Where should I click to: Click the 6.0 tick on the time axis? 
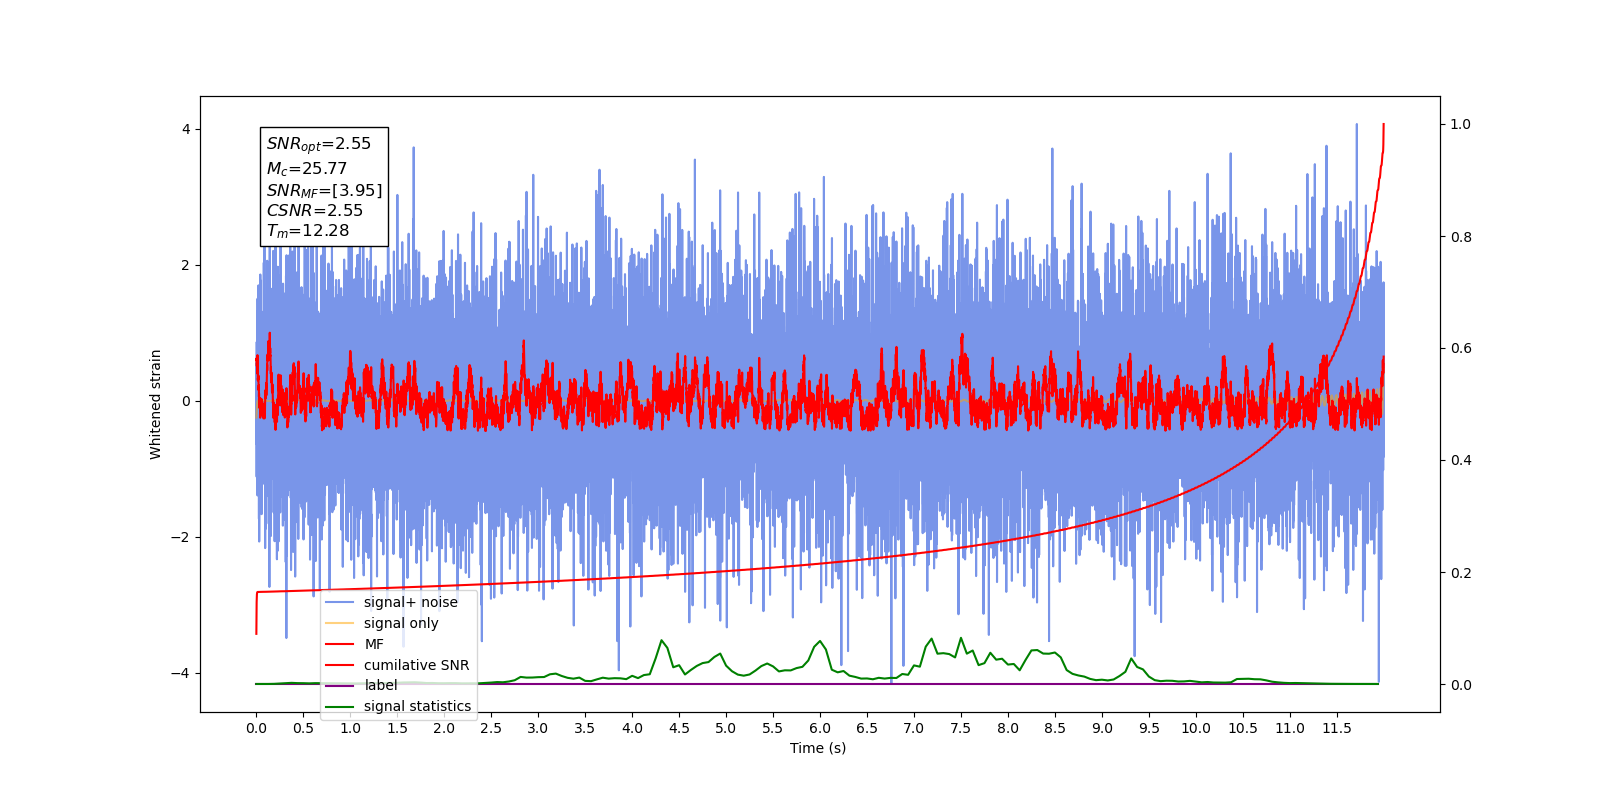tap(820, 728)
